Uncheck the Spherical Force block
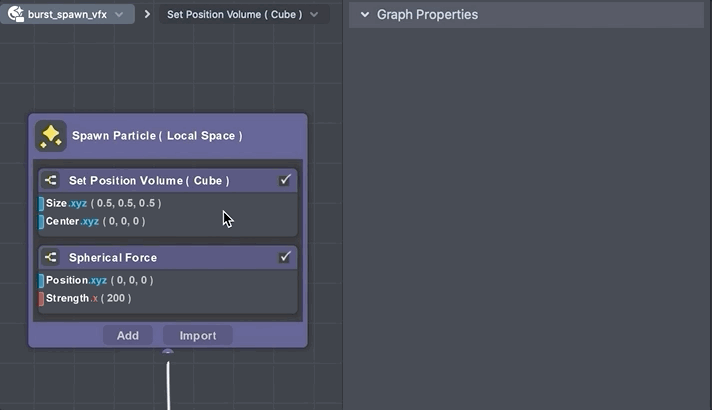The image size is (712, 410). (285, 258)
